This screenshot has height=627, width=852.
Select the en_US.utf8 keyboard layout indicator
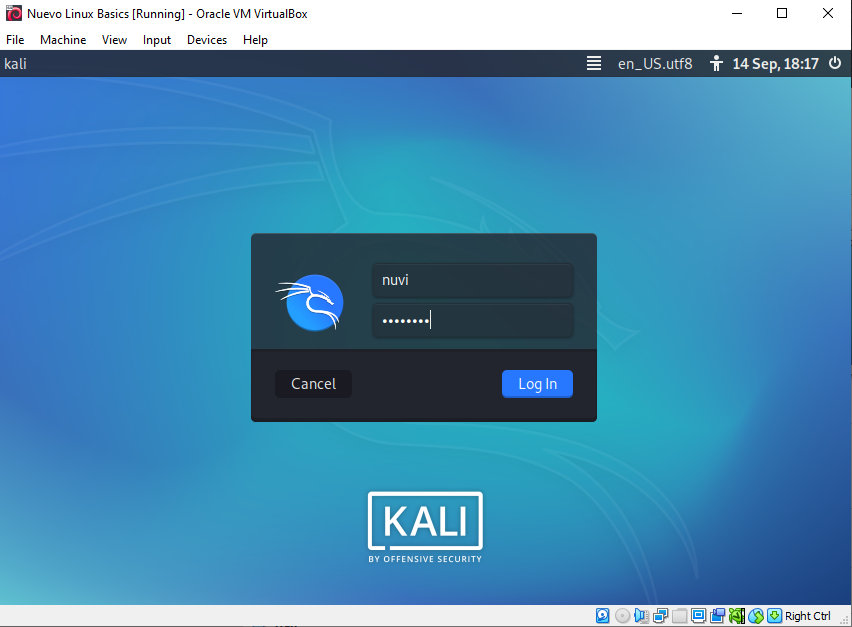coord(654,63)
